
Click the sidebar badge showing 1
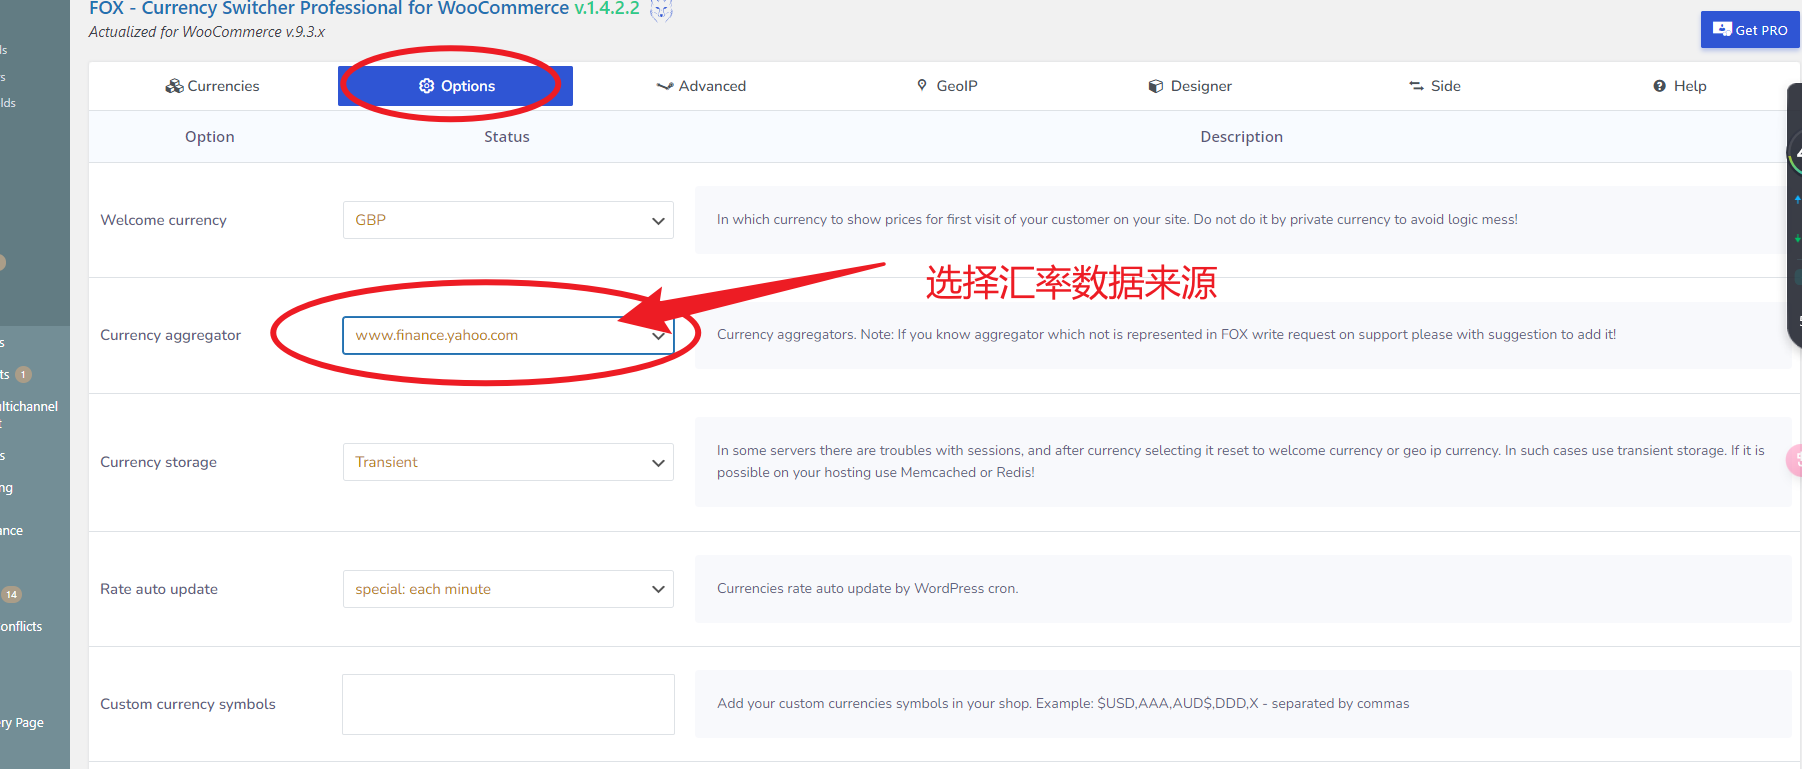[x=23, y=374]
